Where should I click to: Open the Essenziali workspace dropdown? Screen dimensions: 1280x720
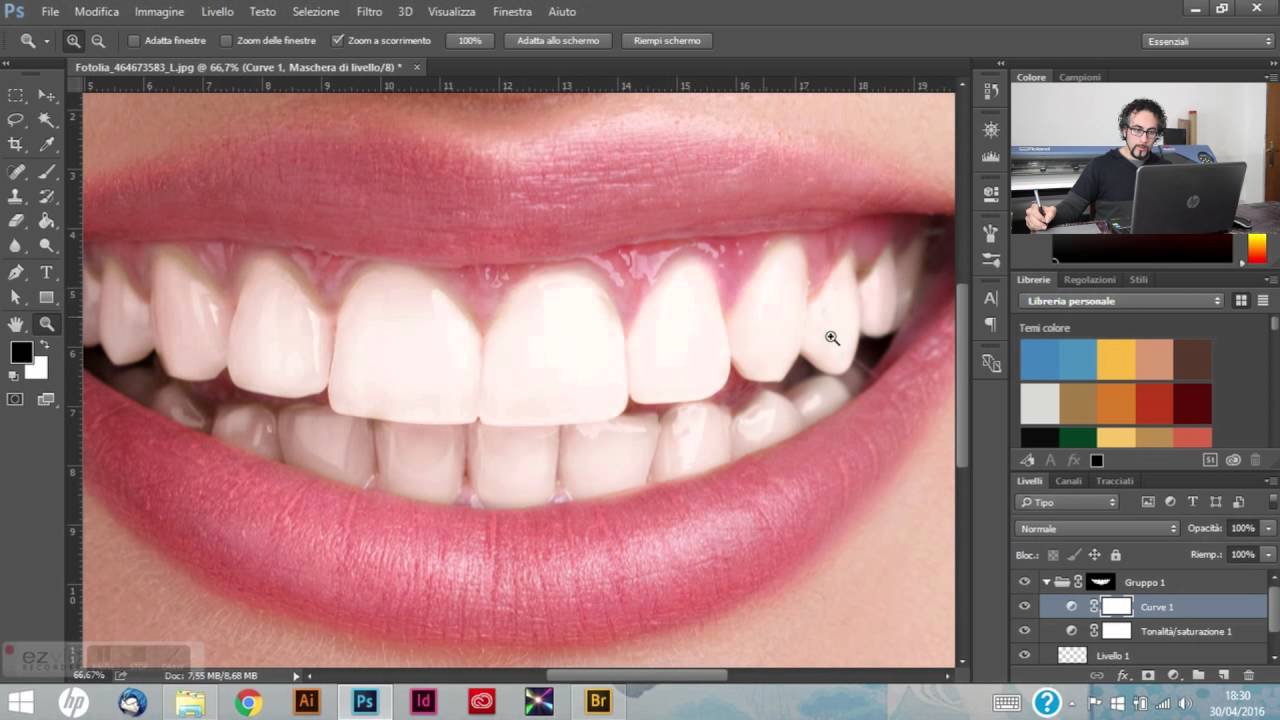click(1209, 41)
